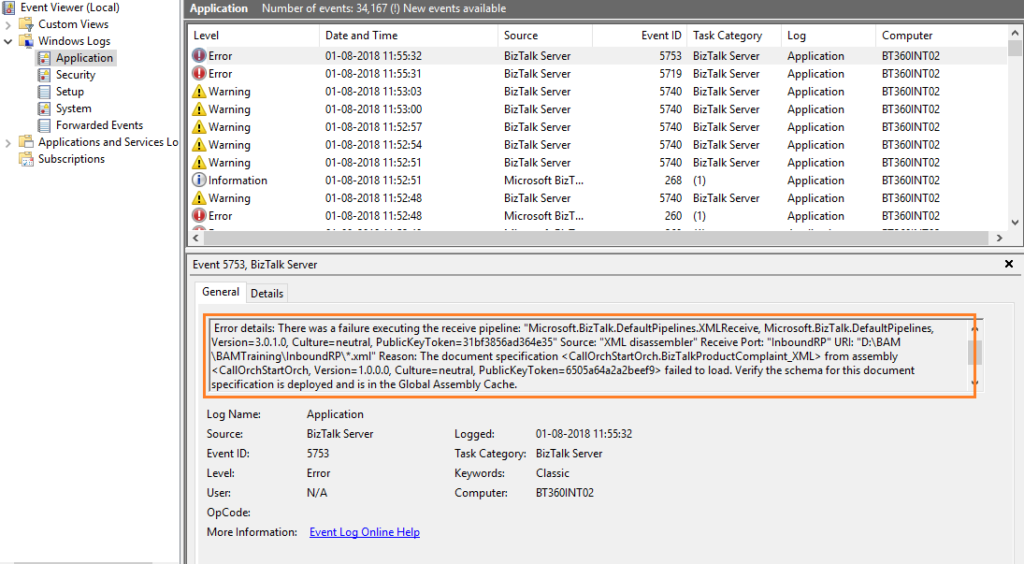This screenshot has width=1024, height=564.
Task: Click the Warning icon of the 11:53:03 event
Action: [x=199, y=91]
